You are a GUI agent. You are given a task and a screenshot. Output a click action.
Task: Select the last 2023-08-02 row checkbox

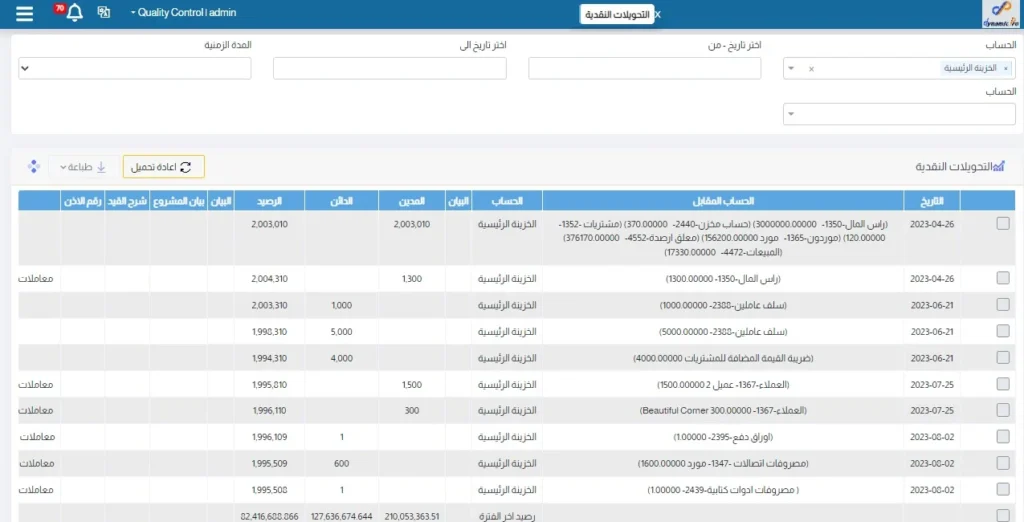pos(1003,490)
